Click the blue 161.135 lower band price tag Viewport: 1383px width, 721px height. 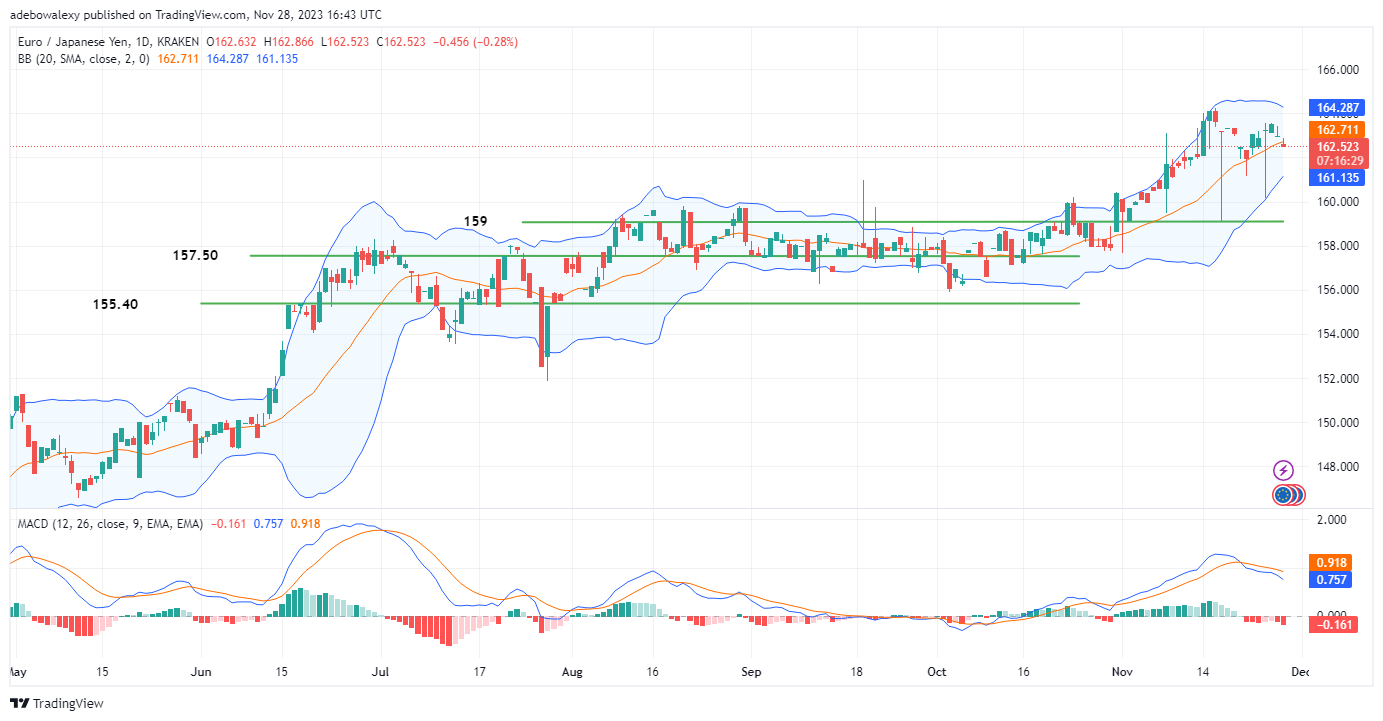pyautogui.click(x=1336, y=177)
